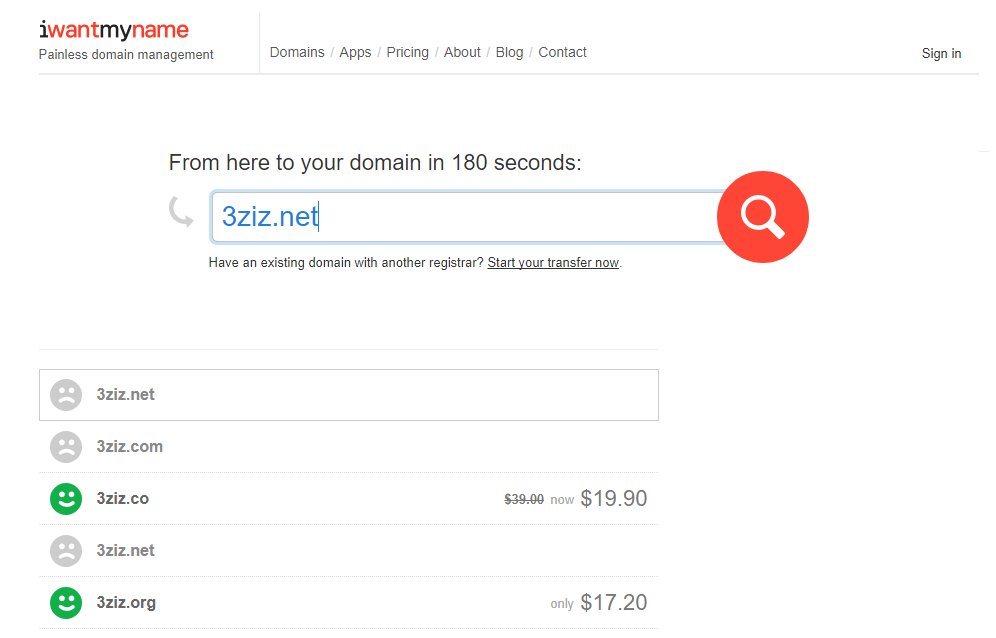
Task: Open the Pricing page
Action: pos(407,52)
